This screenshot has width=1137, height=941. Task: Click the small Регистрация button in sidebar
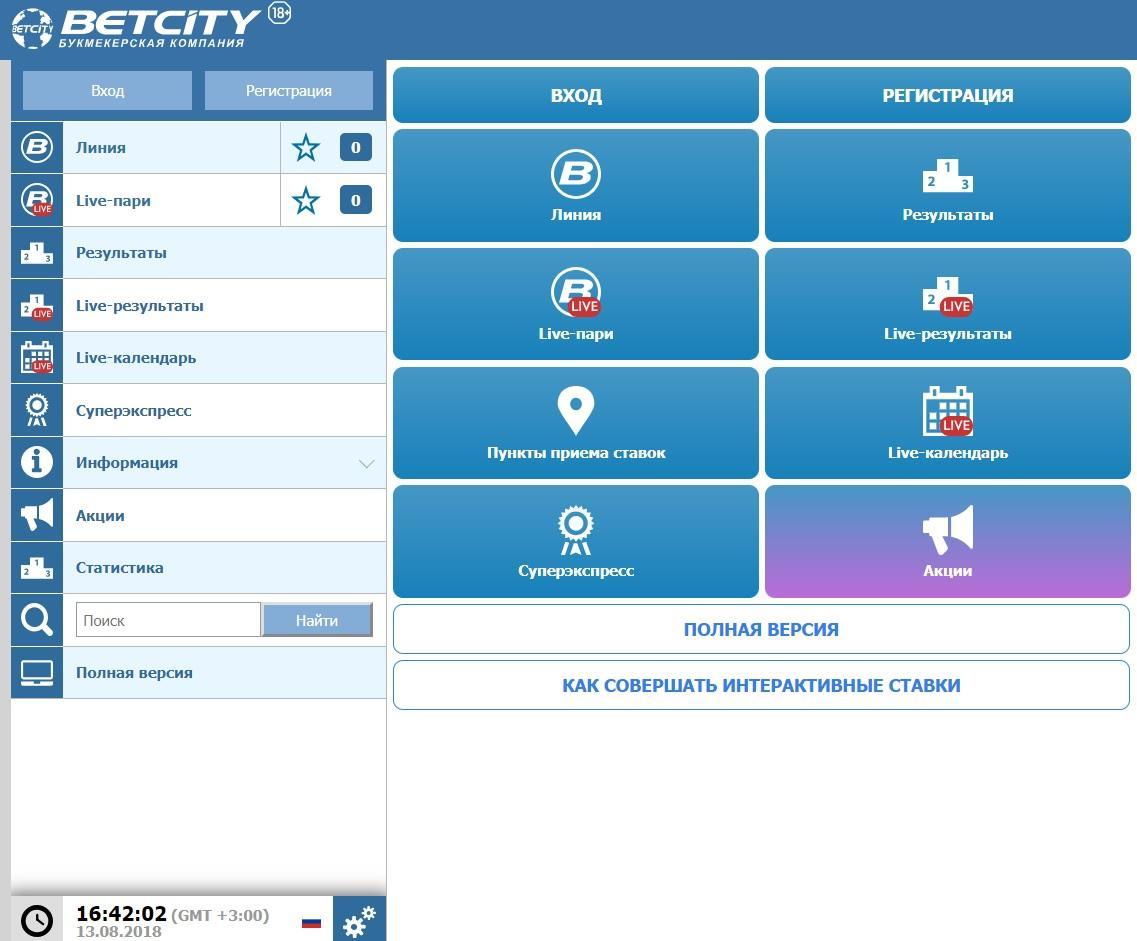click(x=289, y=91)
